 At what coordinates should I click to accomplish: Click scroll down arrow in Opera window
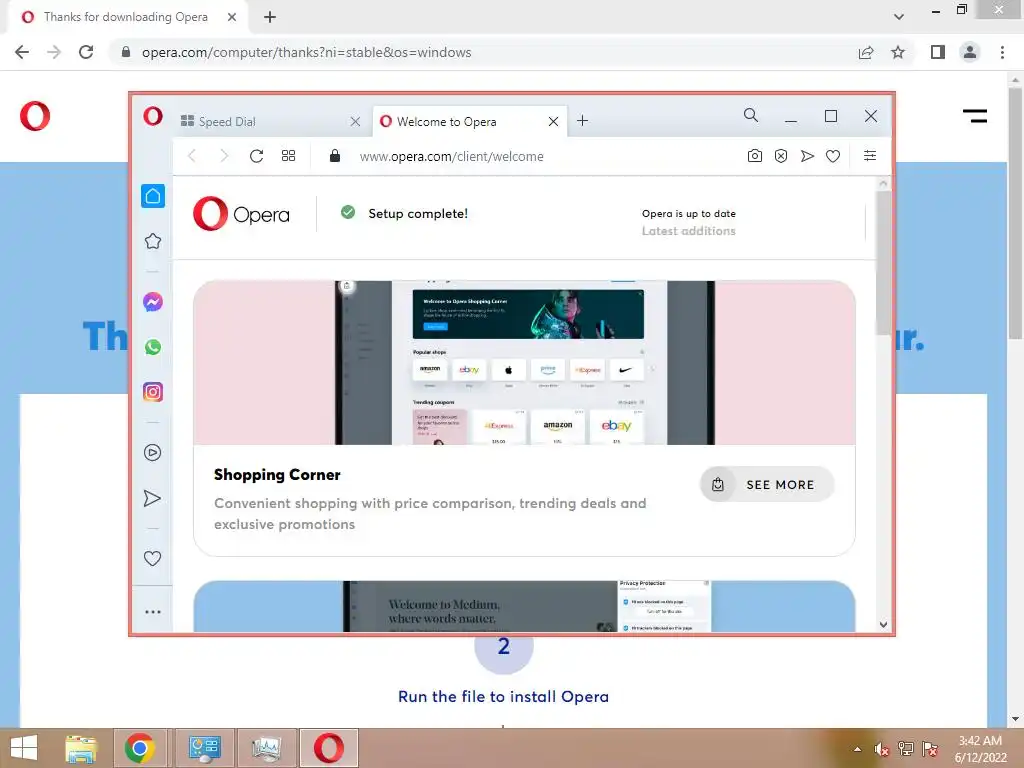coord(883,624)
